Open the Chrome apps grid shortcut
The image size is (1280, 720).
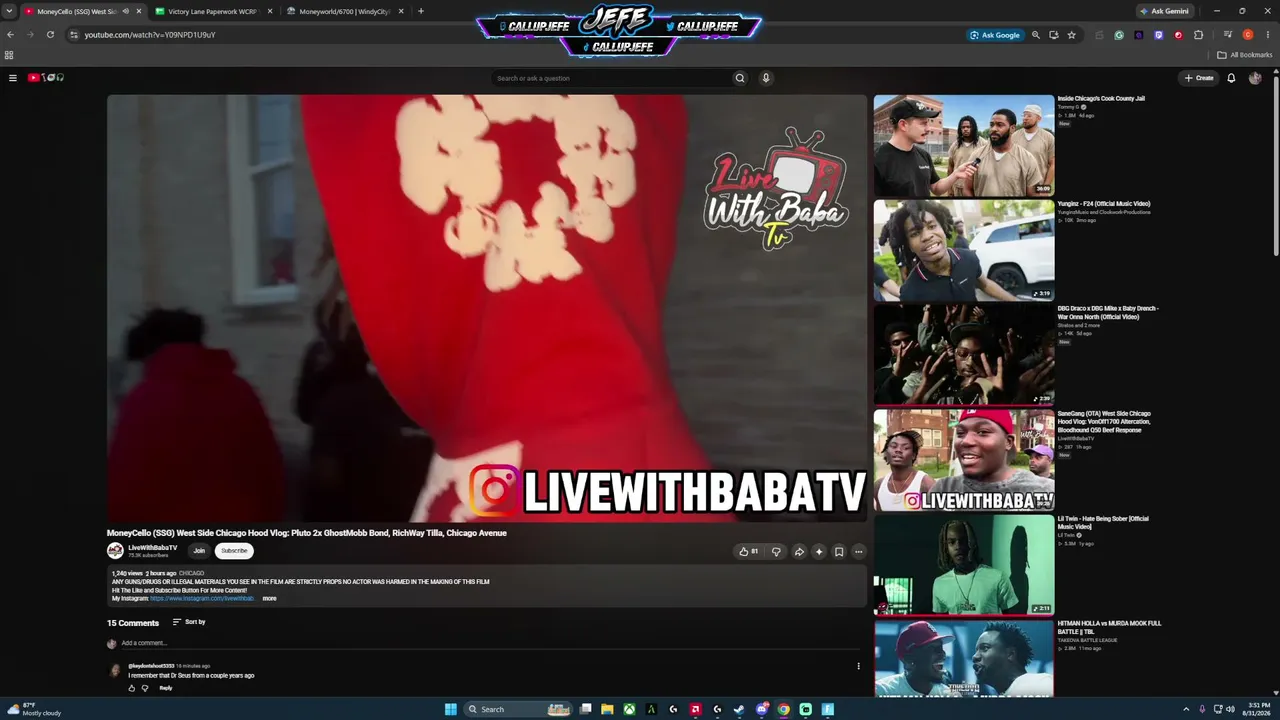(x=9, y=55)
